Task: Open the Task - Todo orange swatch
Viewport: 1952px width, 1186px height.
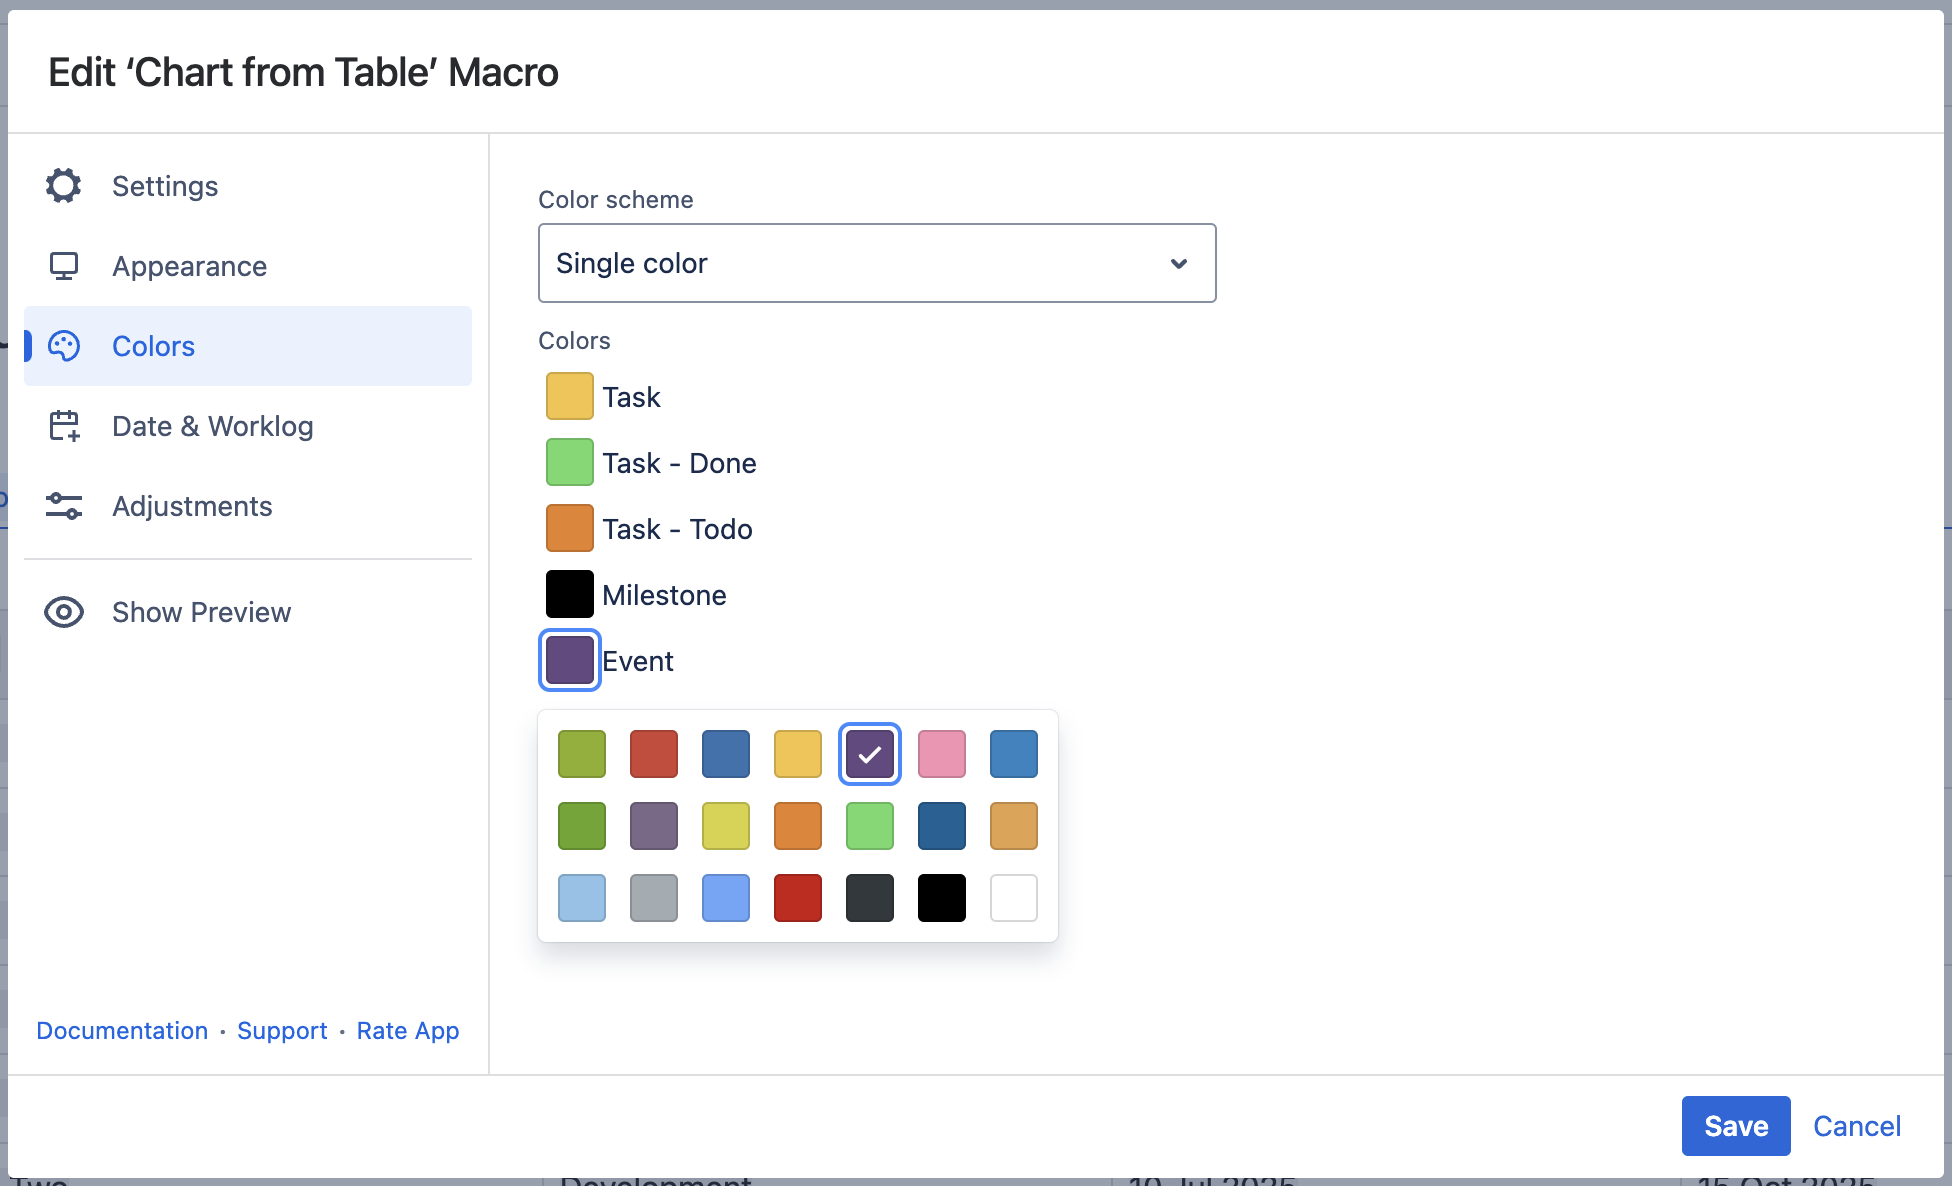Action: (x=569, y=528)
